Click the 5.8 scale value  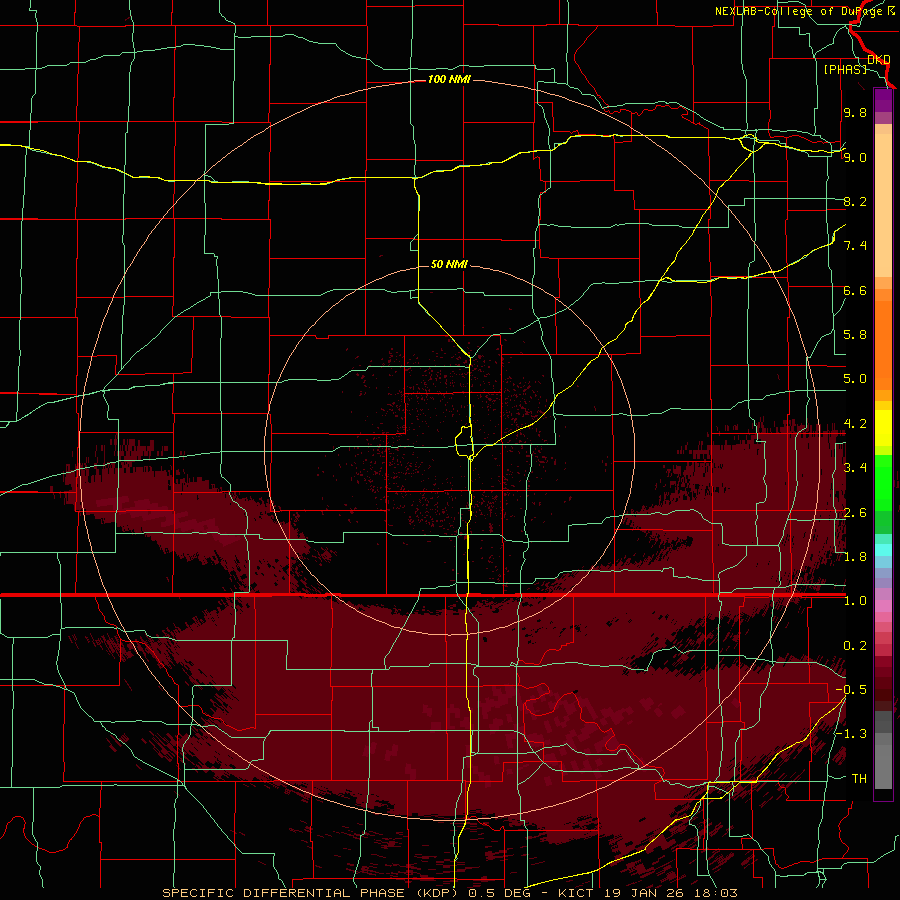coord(855,335)
